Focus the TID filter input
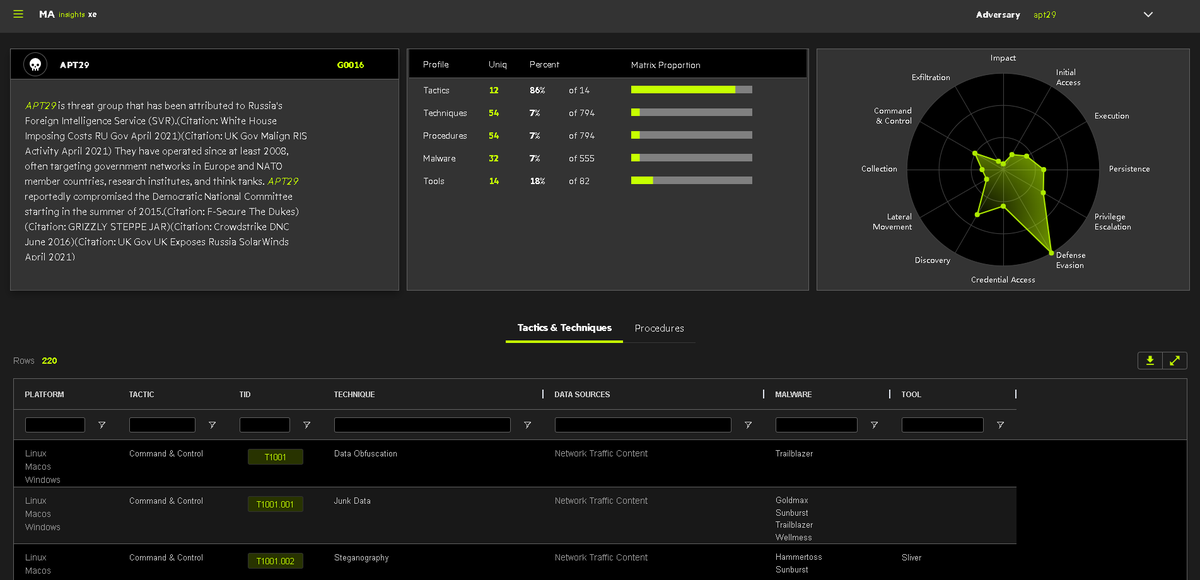Viewport: 1200px width, 580px height. [265, 425]
